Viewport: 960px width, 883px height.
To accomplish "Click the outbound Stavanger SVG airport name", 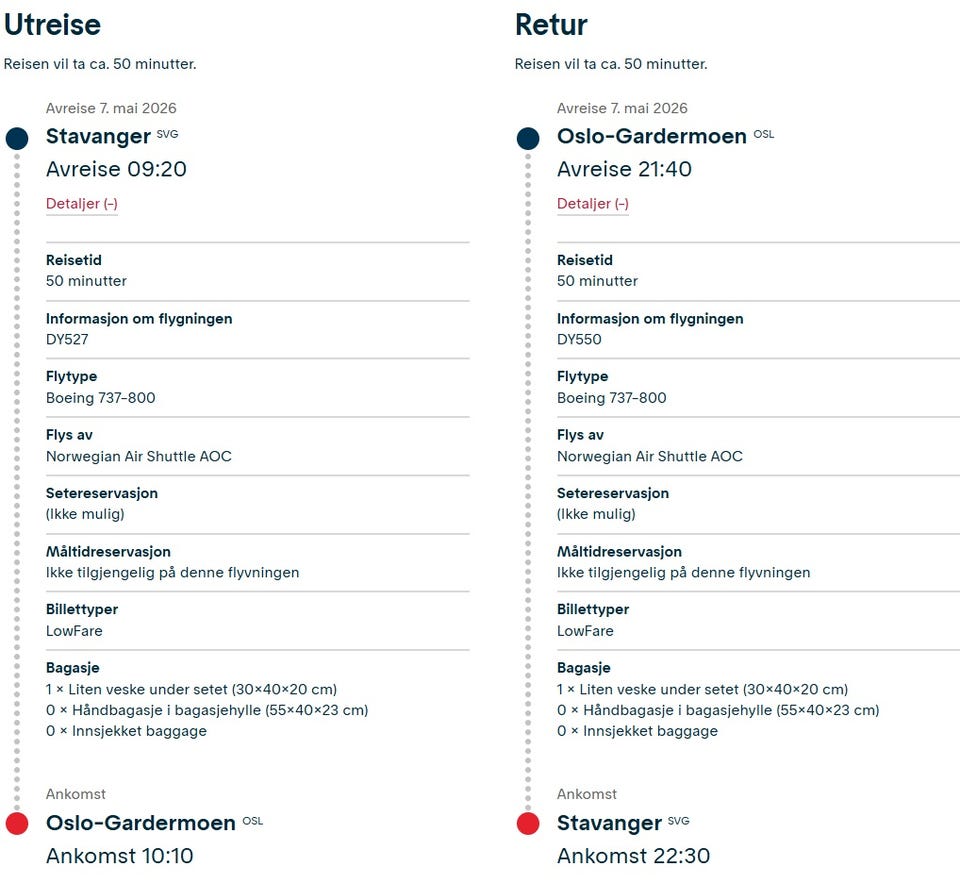I will pyautogui.click(x=112, y=136).
